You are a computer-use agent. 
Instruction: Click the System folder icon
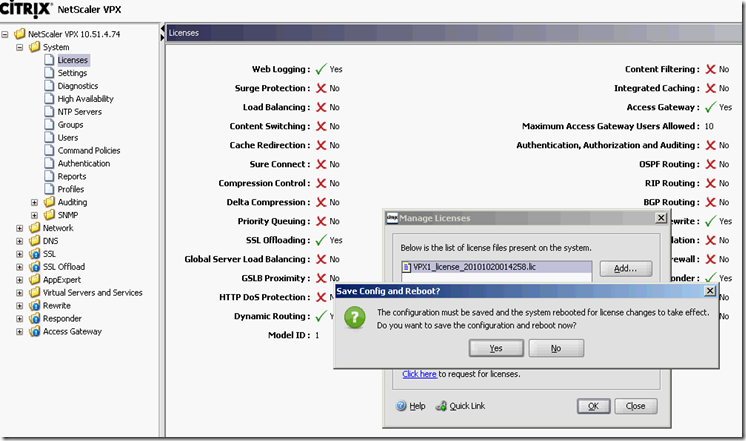coord(34,47)
